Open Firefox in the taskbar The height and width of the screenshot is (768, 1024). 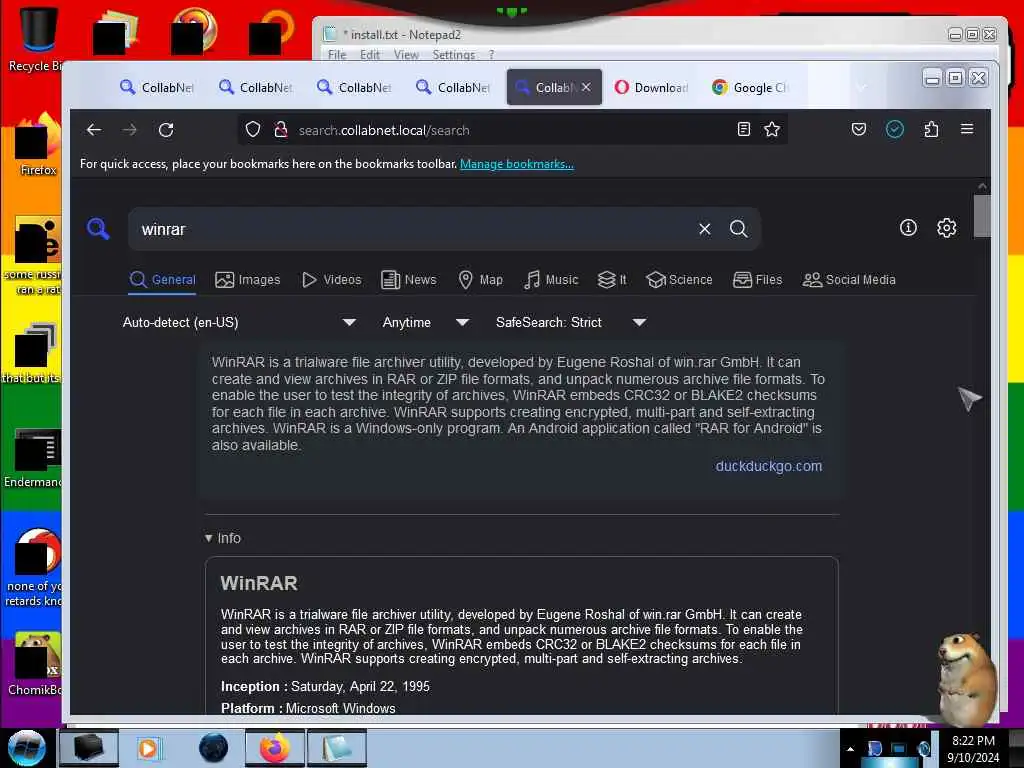[x=275, y=748]
